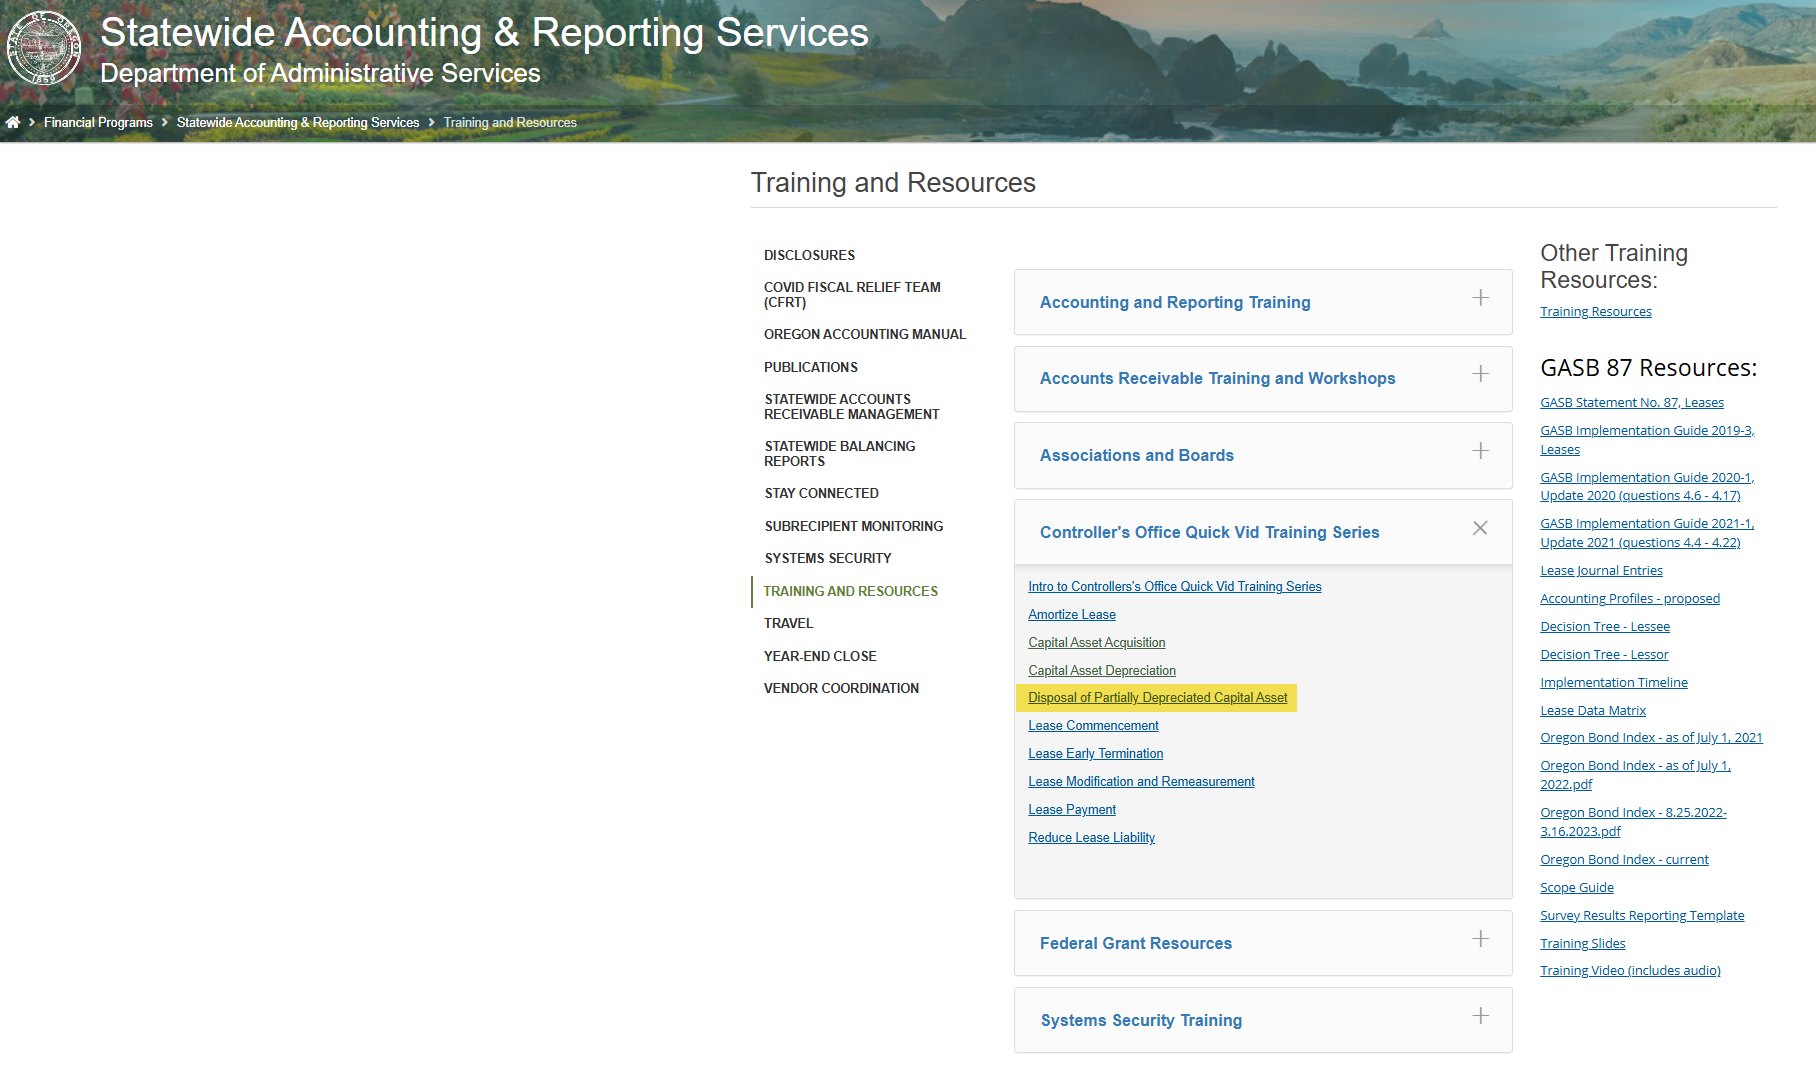Collapse Quick Vid Training Series with X icon
Viewport: 1816px width, 1075px height.
click(x=1480, y=528)
